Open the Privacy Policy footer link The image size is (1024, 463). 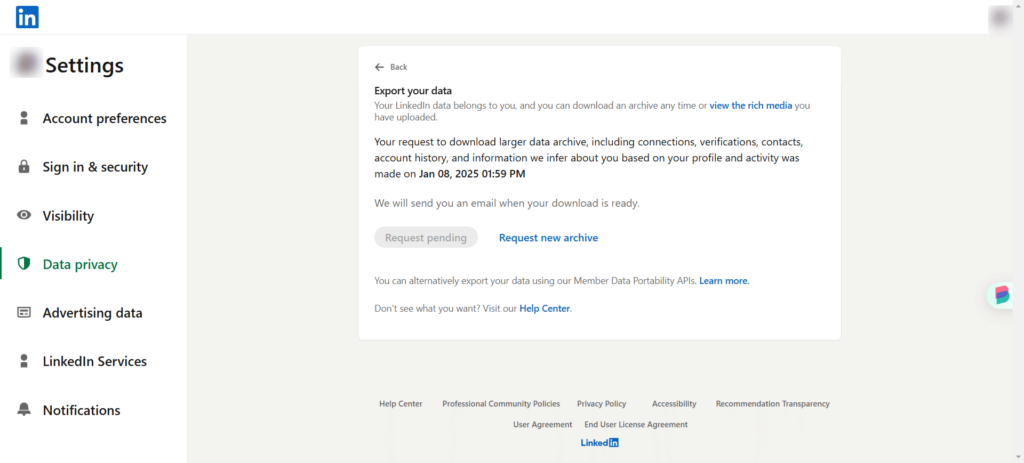click(601, 404)
